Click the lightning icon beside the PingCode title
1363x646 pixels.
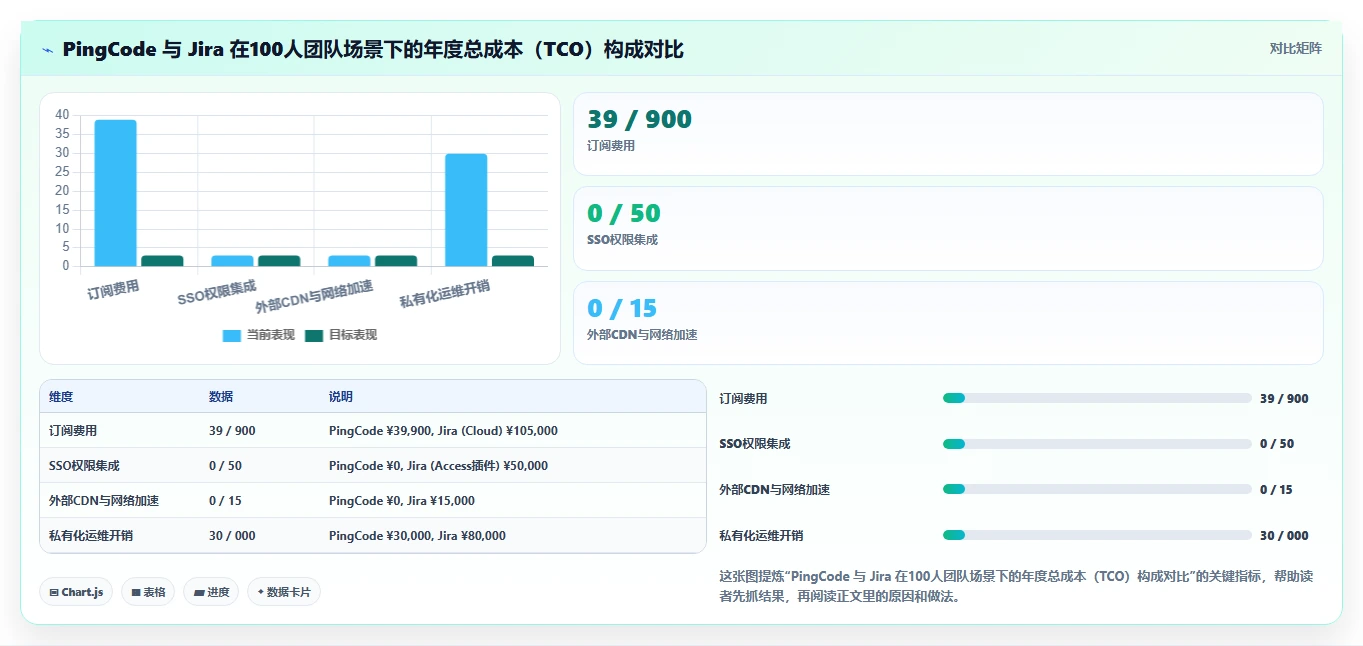[x=48, y=49]
